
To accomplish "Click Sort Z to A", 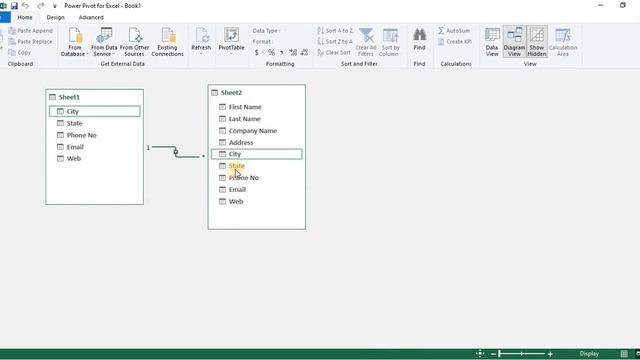I will [x=335, y=41].
